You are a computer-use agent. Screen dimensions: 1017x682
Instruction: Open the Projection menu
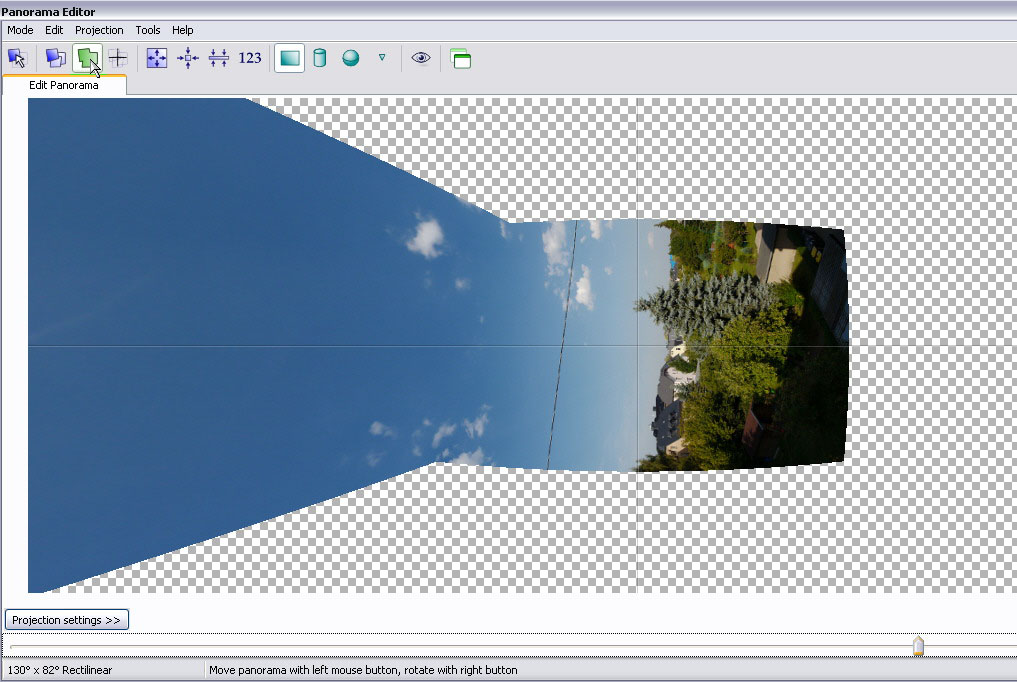[x=99, y=30]
